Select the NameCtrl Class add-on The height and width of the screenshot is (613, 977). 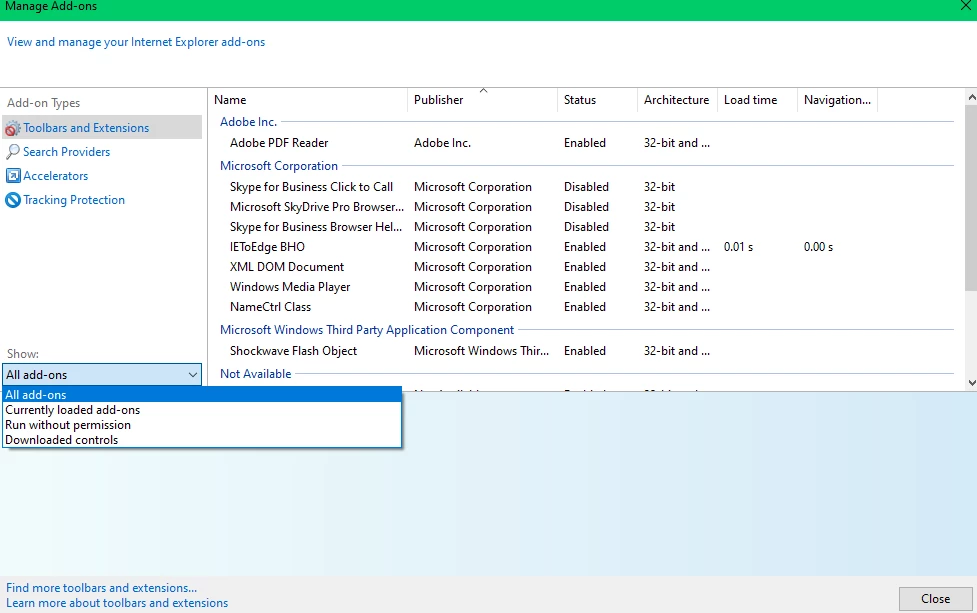586,306
